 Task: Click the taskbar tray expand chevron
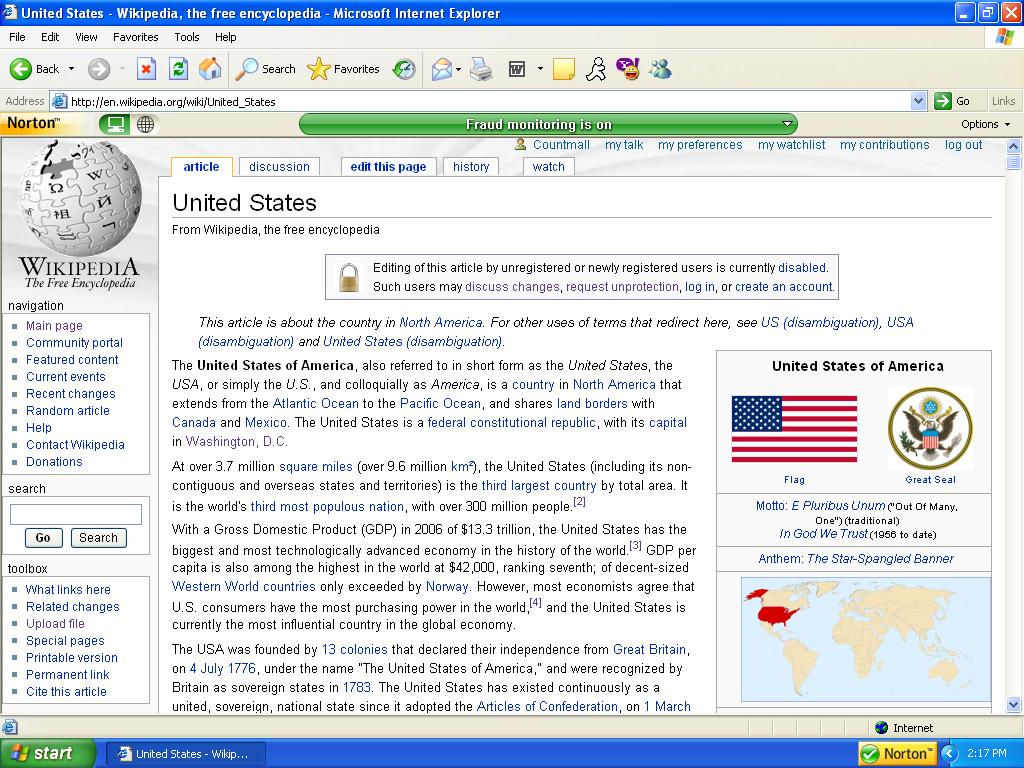pos(948,754)
